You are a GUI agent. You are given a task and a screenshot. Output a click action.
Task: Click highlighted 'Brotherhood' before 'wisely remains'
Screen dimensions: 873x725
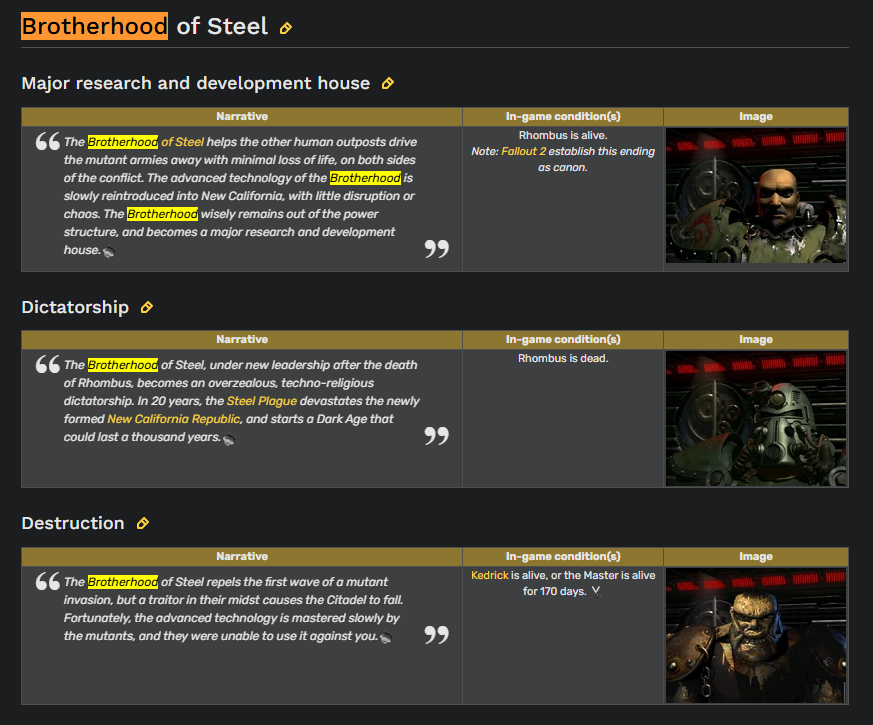click(163, 214)
